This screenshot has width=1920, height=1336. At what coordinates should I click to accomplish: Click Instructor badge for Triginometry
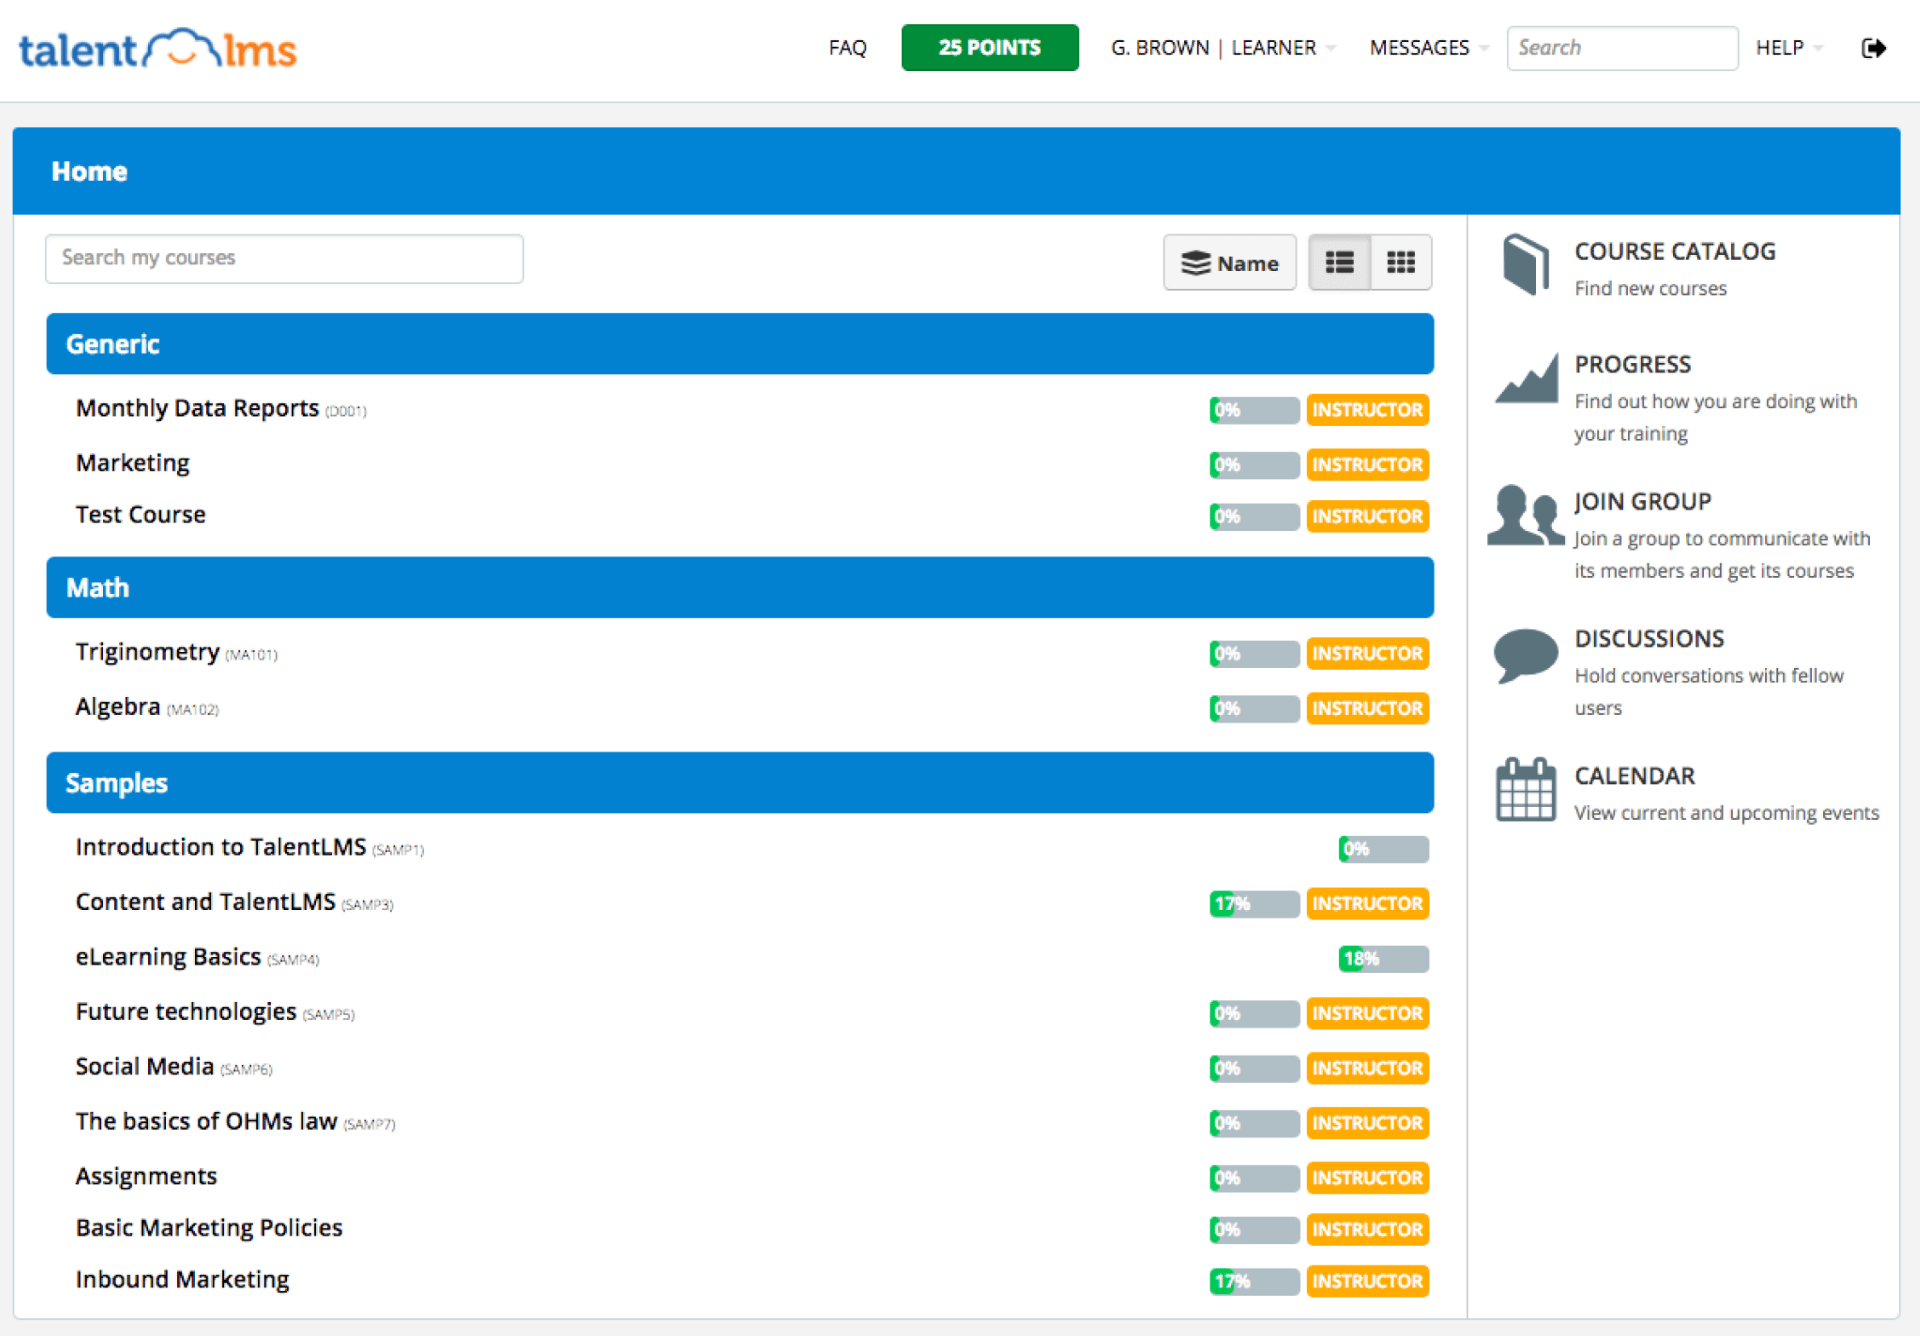point(1367,654)
